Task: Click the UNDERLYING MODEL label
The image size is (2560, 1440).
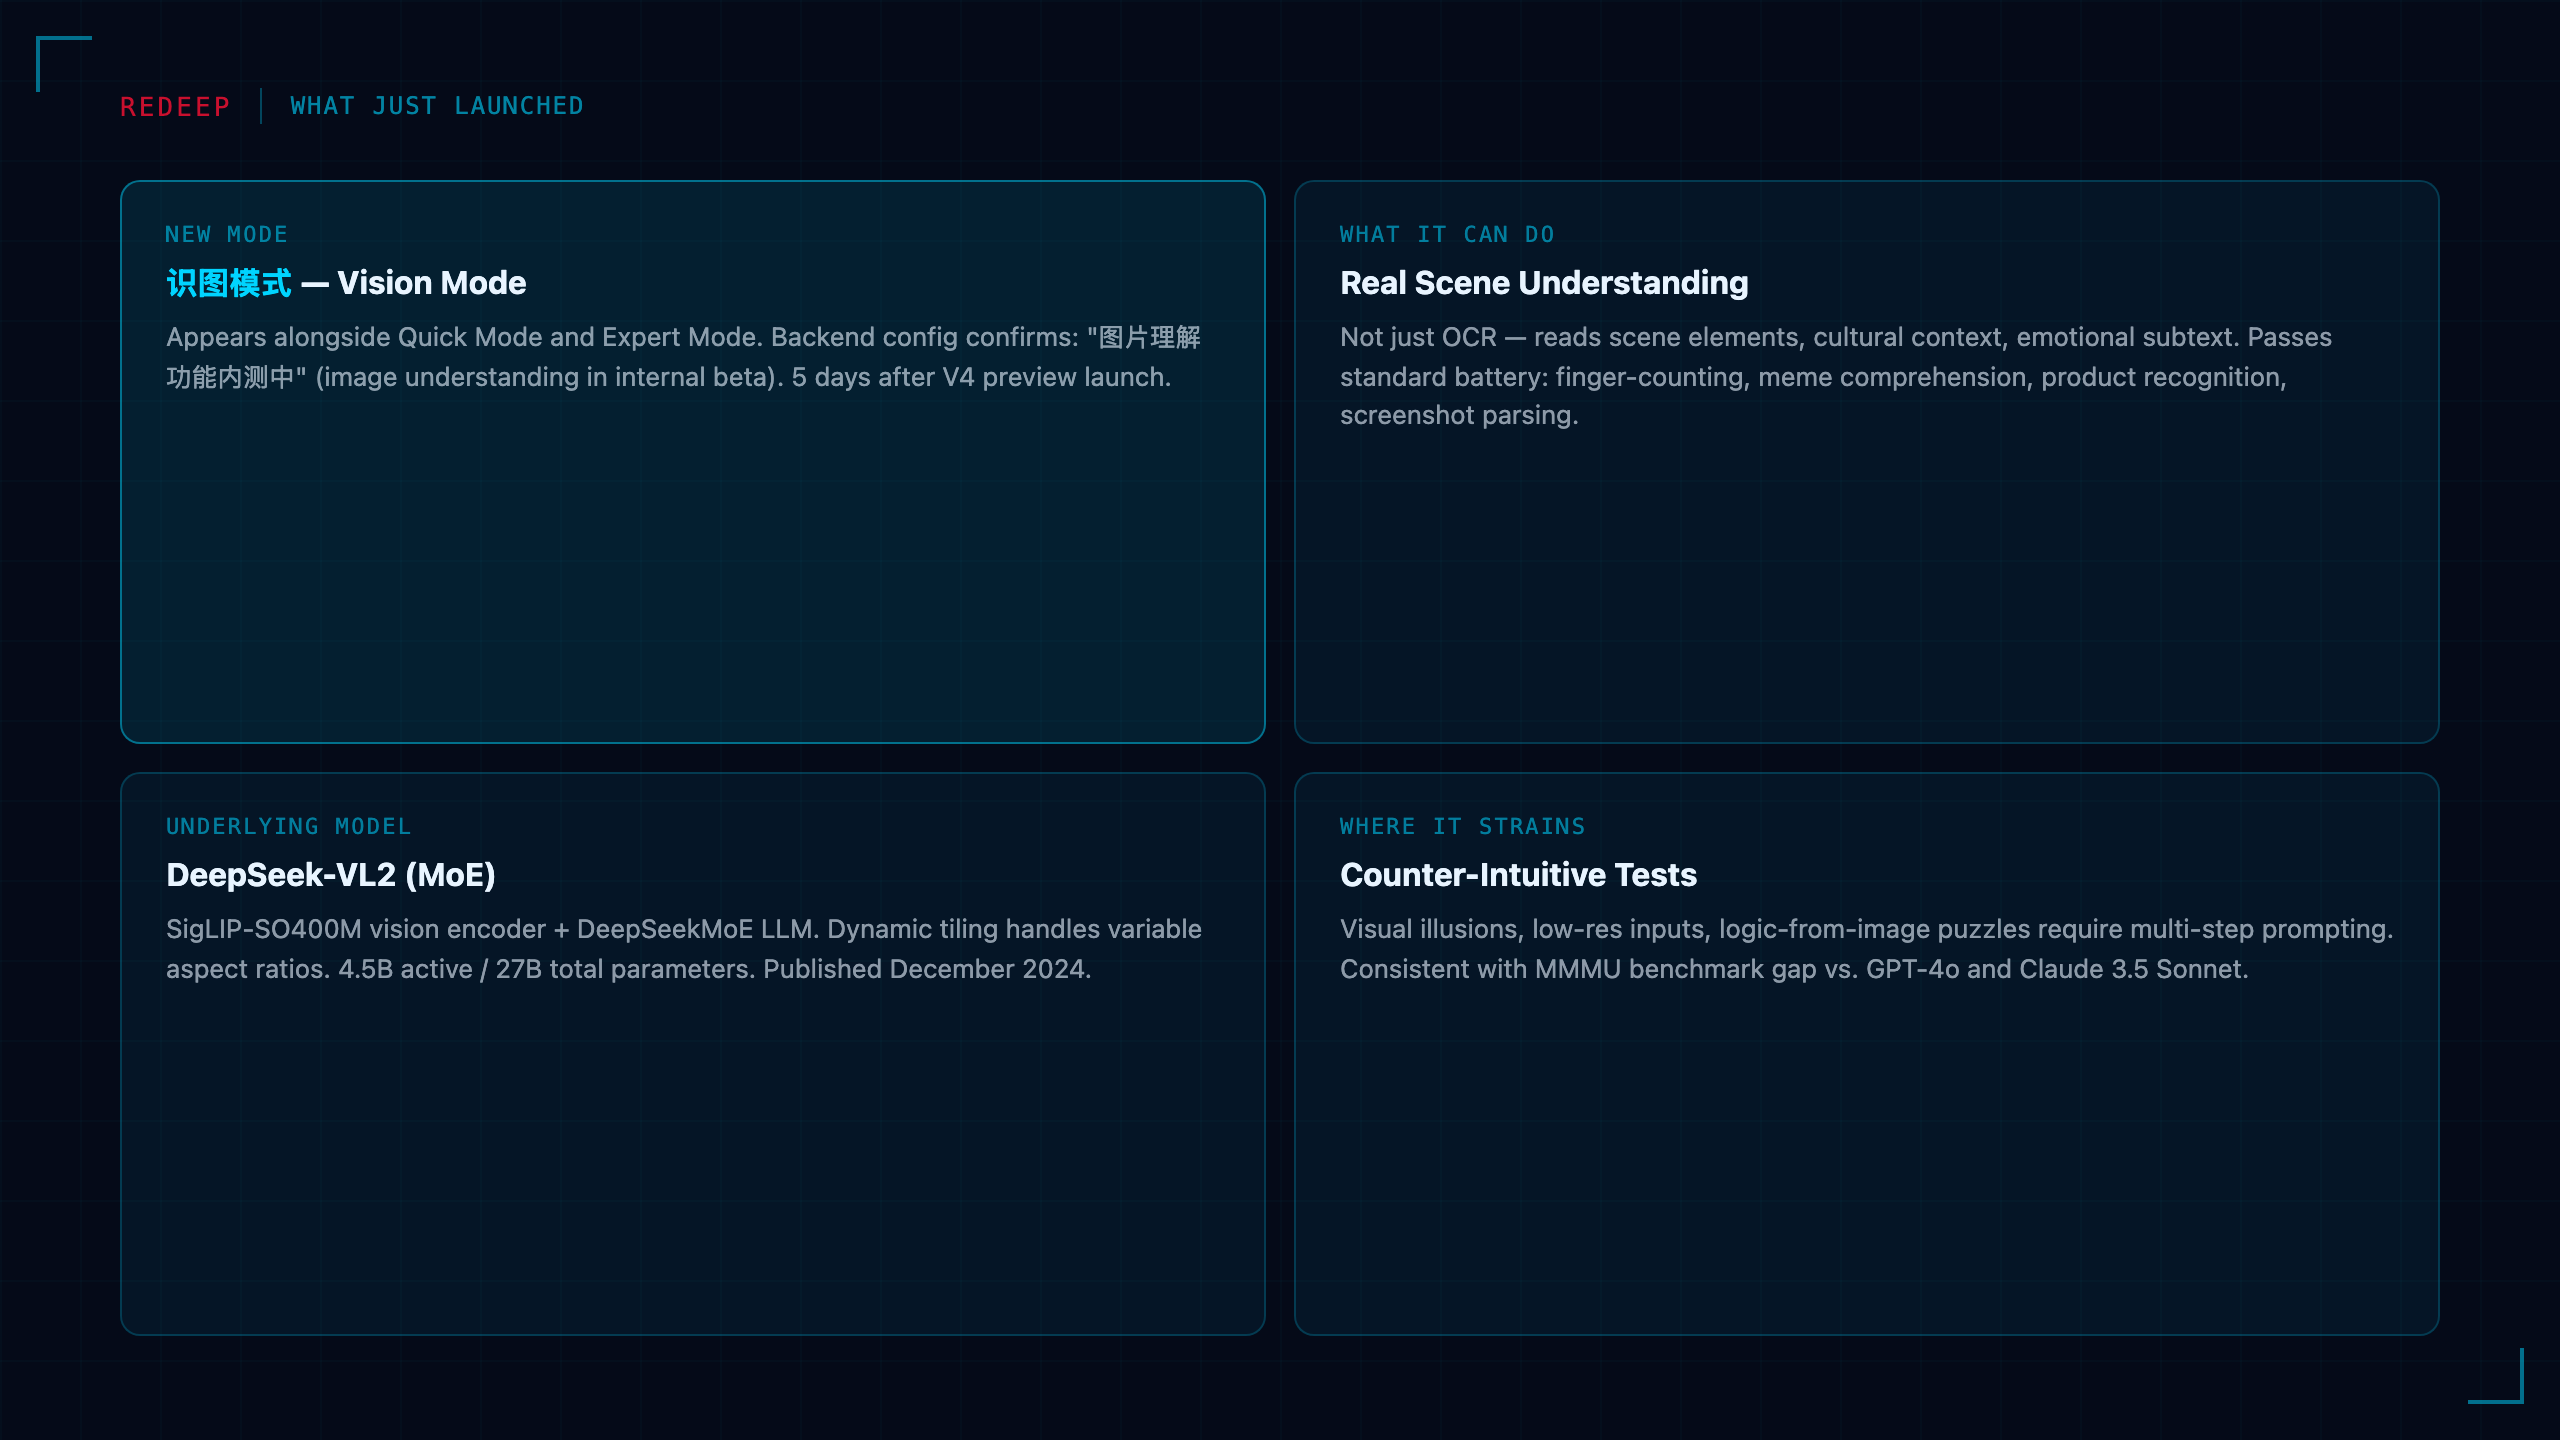Action: coord(289,826)
